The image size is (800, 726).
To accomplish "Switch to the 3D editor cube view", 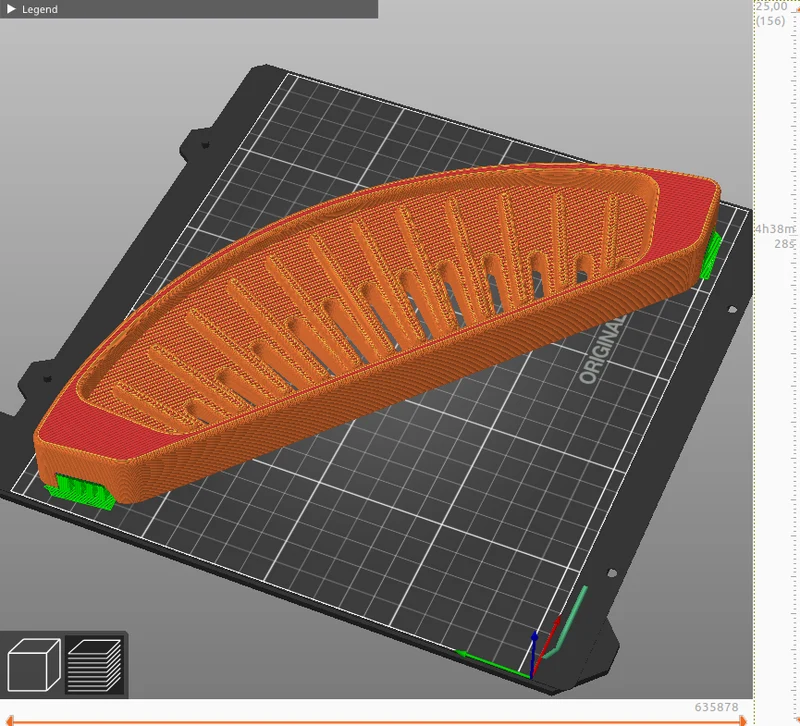I will pyautogui.click(x=34, y=665).
